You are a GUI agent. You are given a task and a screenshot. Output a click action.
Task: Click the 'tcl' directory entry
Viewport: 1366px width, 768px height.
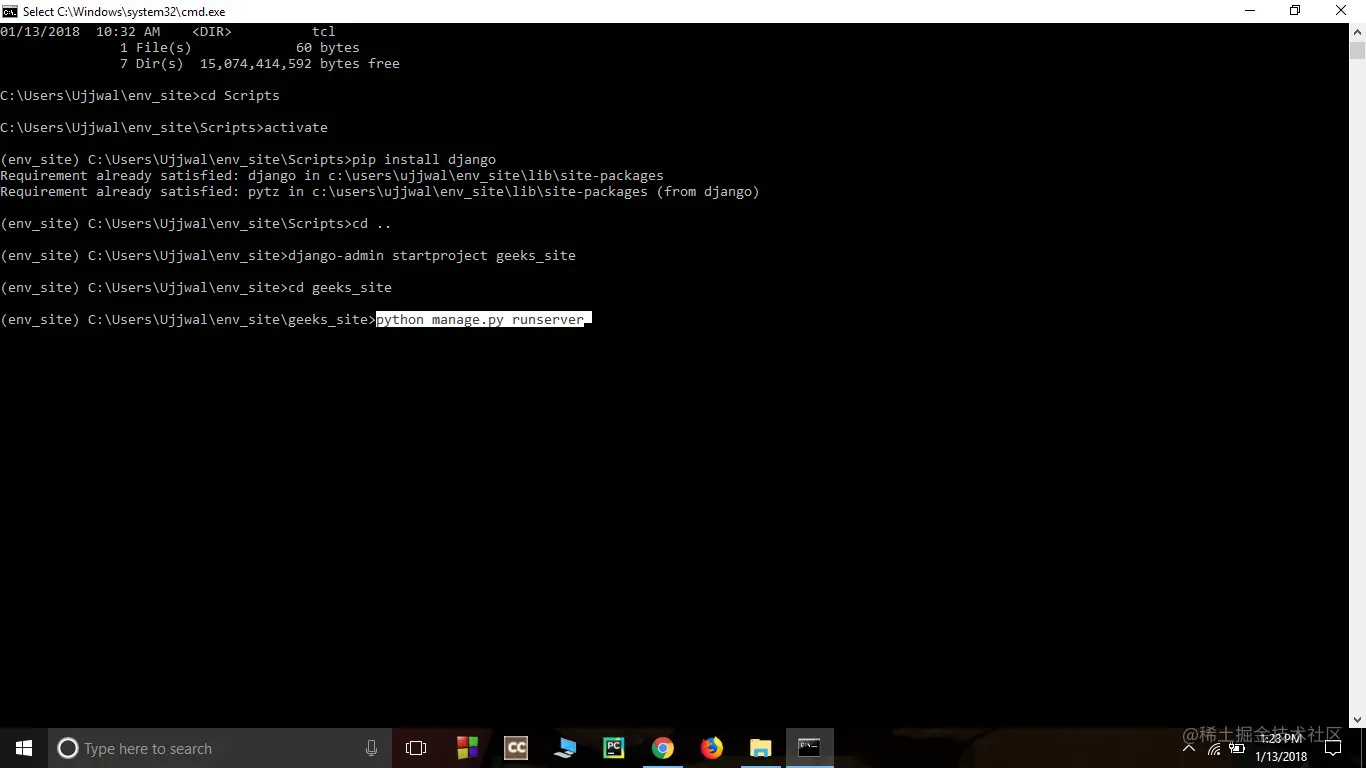324,31
